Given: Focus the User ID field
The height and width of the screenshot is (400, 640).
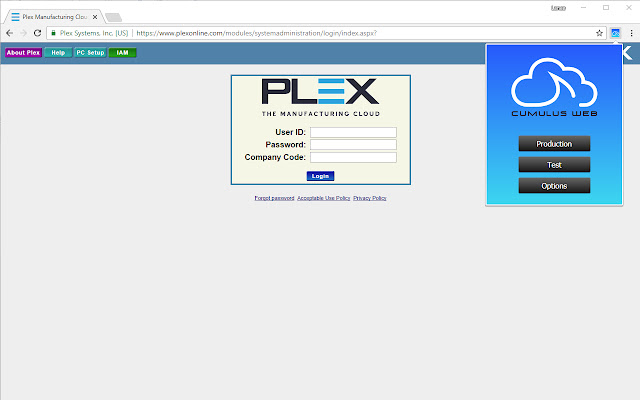Looking at the screenshot, I should [x=353, y=132].
